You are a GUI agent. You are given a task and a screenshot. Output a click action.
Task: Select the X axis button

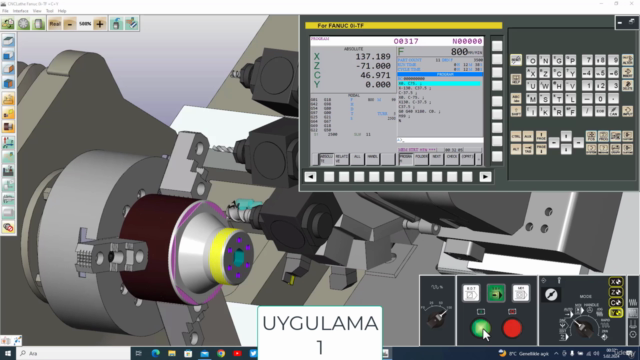tap(616, 282)
